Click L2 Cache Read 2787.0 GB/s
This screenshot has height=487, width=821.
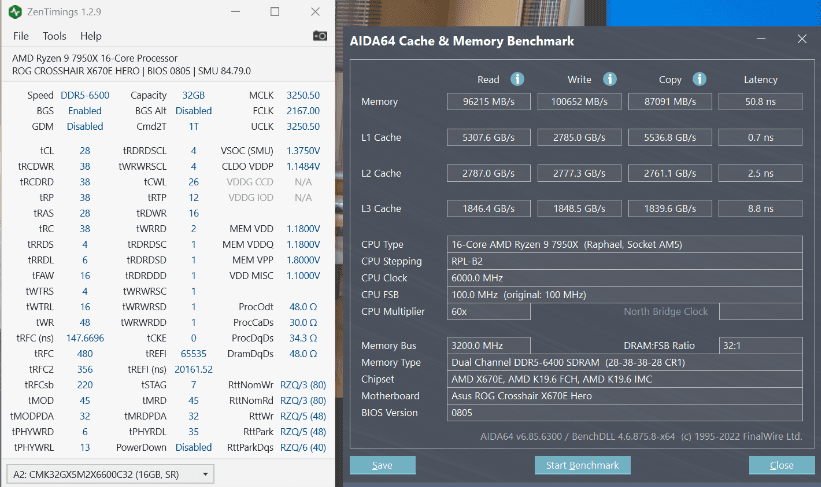(489, 173)
